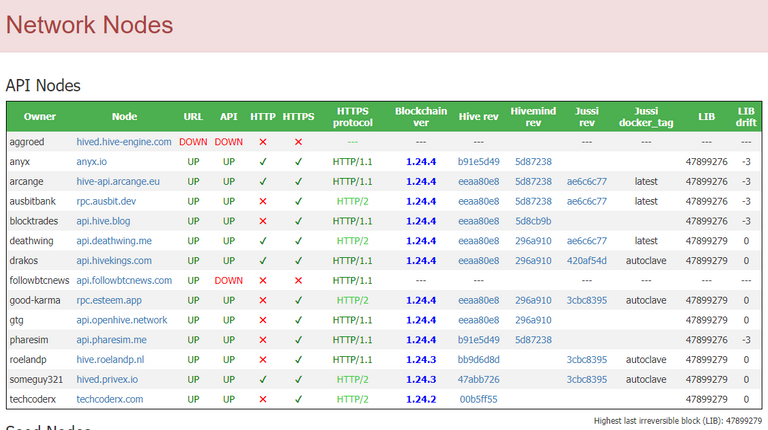Click the Owner column header
The height and width of the screenshot is (430, 768).
(40, 117)
